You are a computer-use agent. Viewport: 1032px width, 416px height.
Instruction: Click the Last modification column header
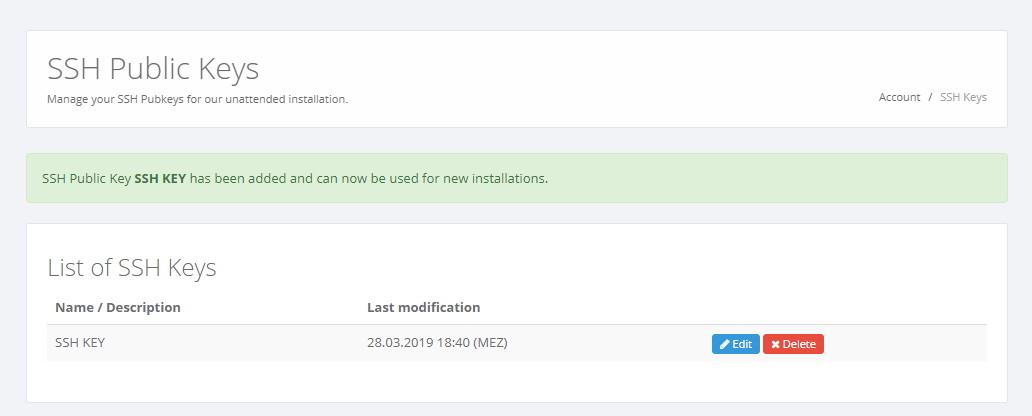[424, 307]
